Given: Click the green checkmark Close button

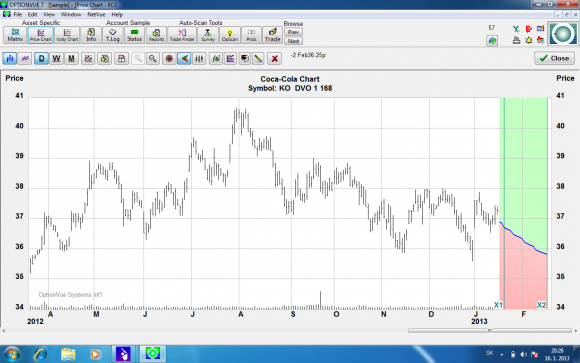Looking at the screenshot, I should pos(554,58).
